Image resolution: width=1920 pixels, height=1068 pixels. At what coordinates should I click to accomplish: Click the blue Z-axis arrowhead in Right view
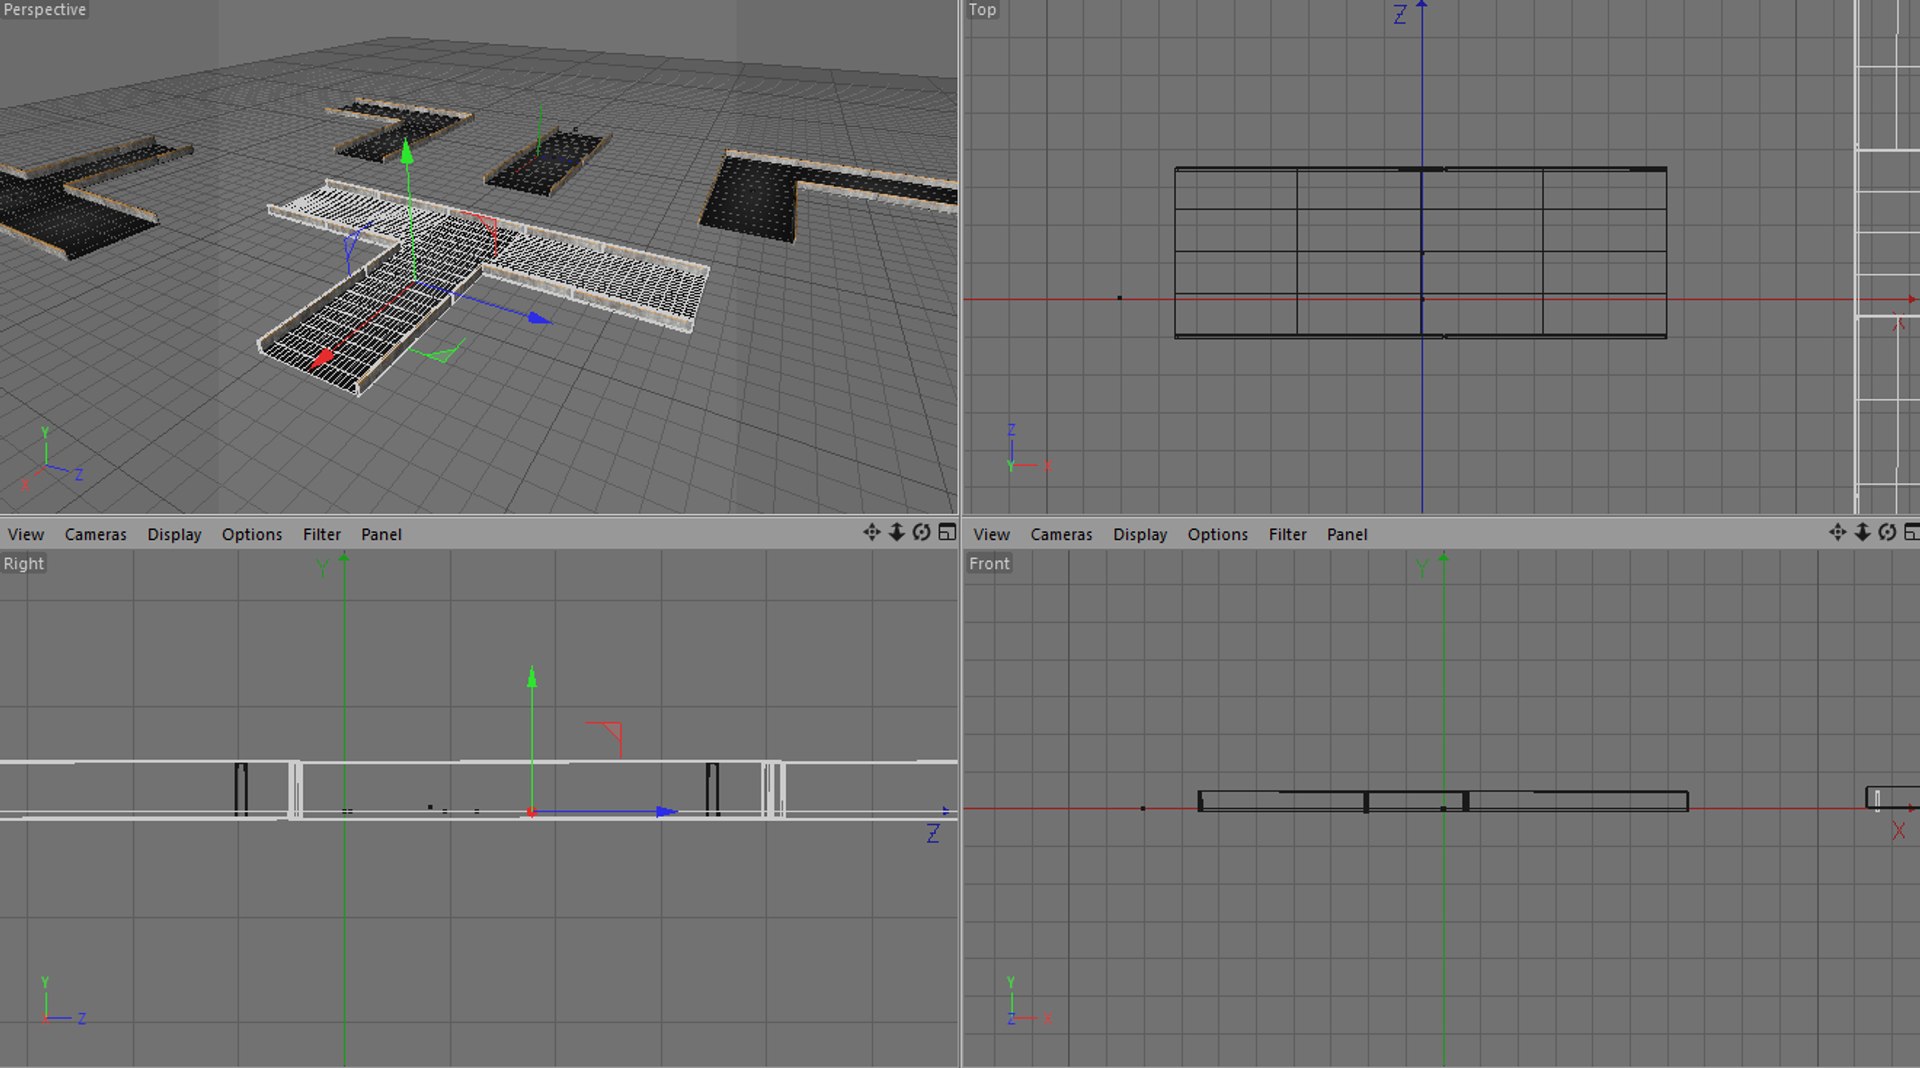[x=667, y=812]
